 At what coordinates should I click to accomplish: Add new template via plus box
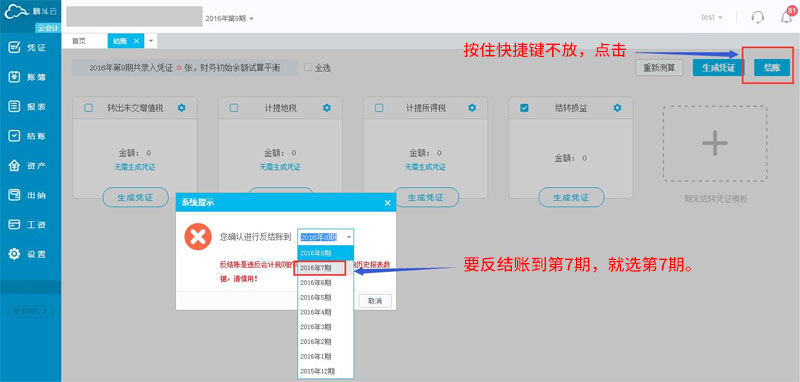(x=715, y=143)
